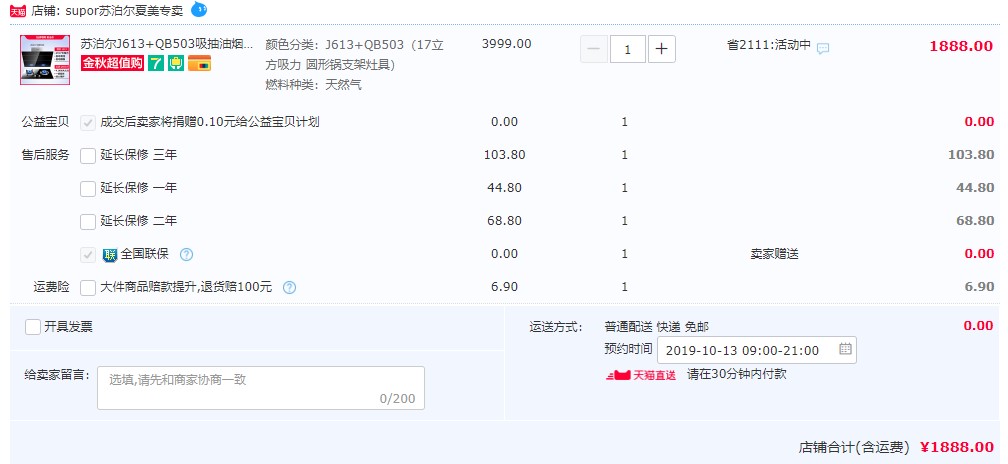Click 卖家赠送 in the 全国联保 row
Image resolution: width=1008 pixels, height=464 pixels.
[774, 254]
